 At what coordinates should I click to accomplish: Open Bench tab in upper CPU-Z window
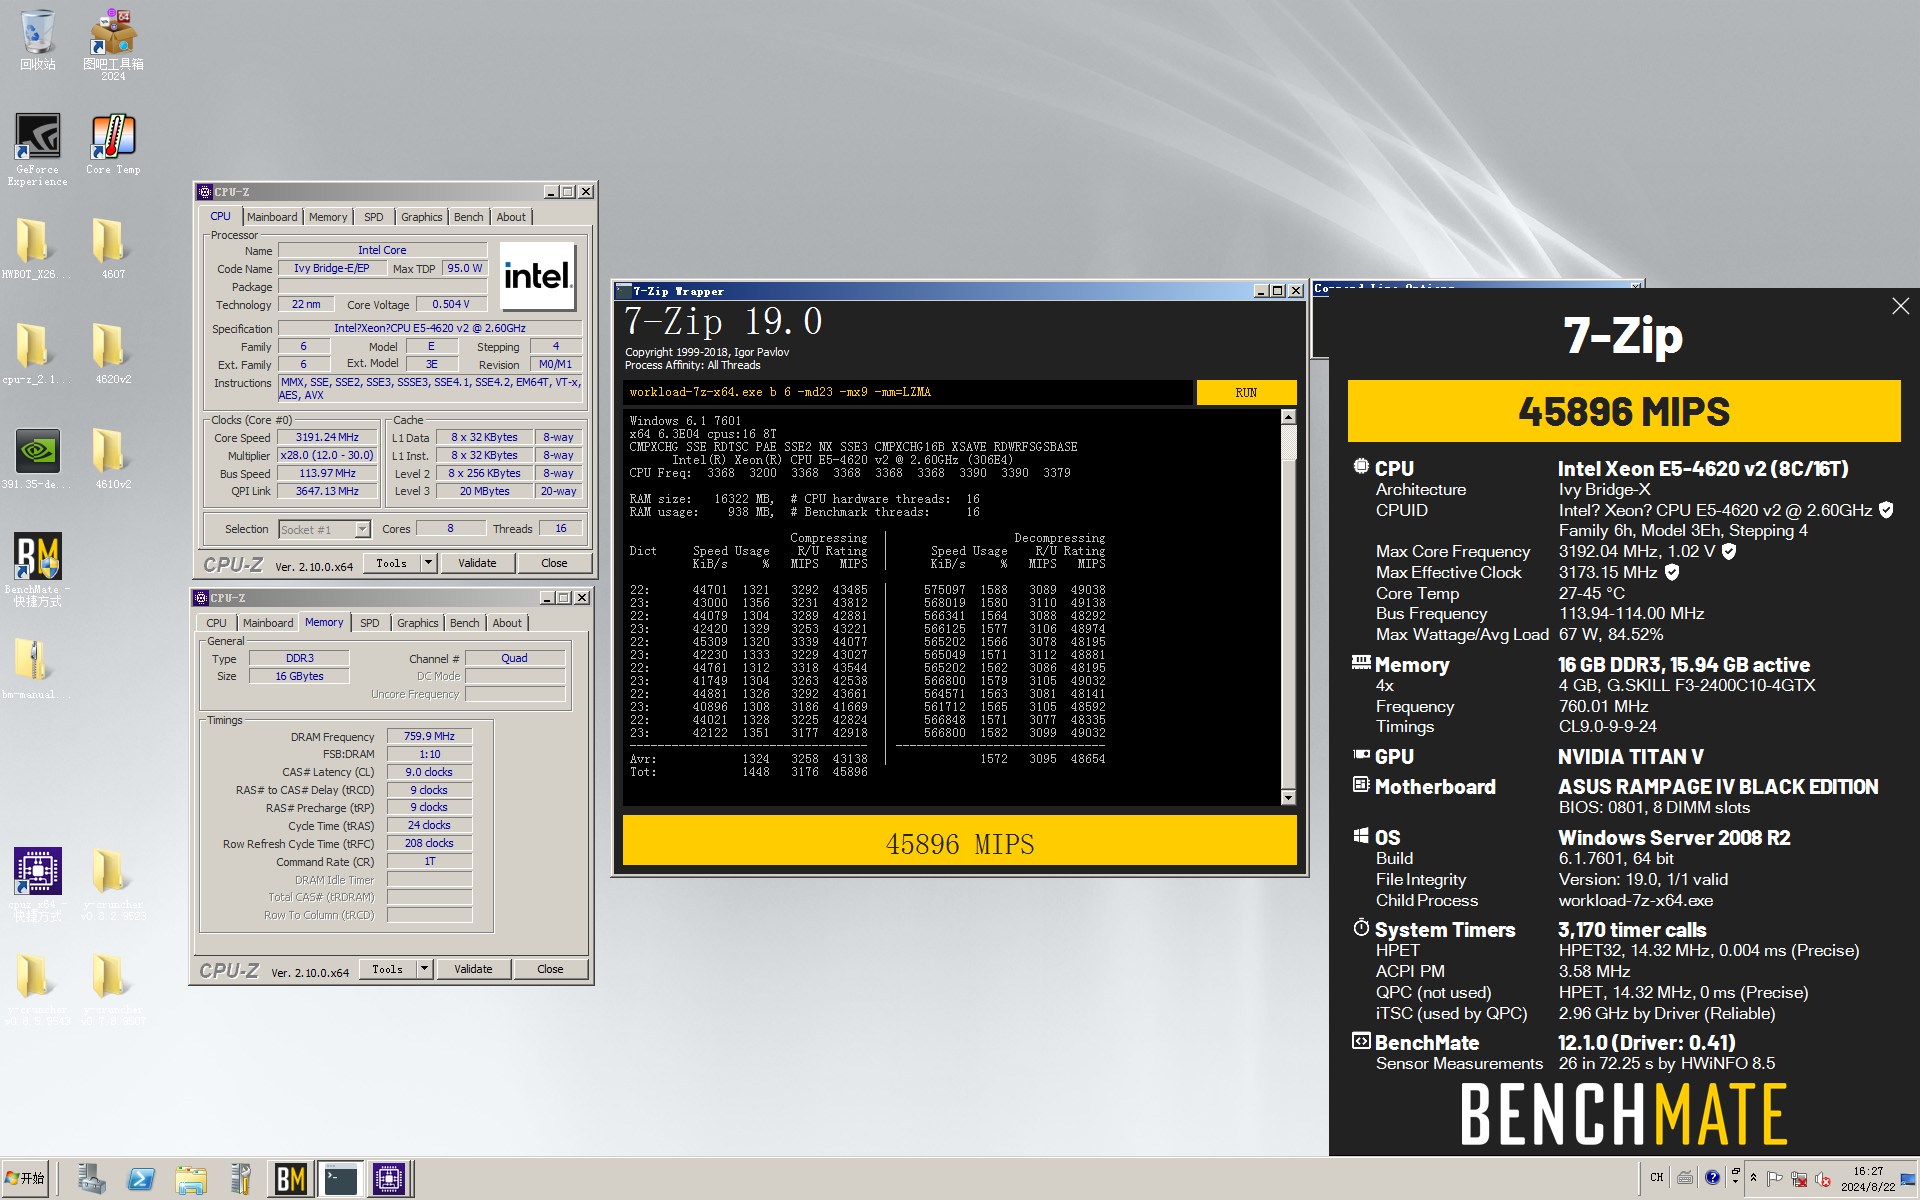click(x=468, y=217)
